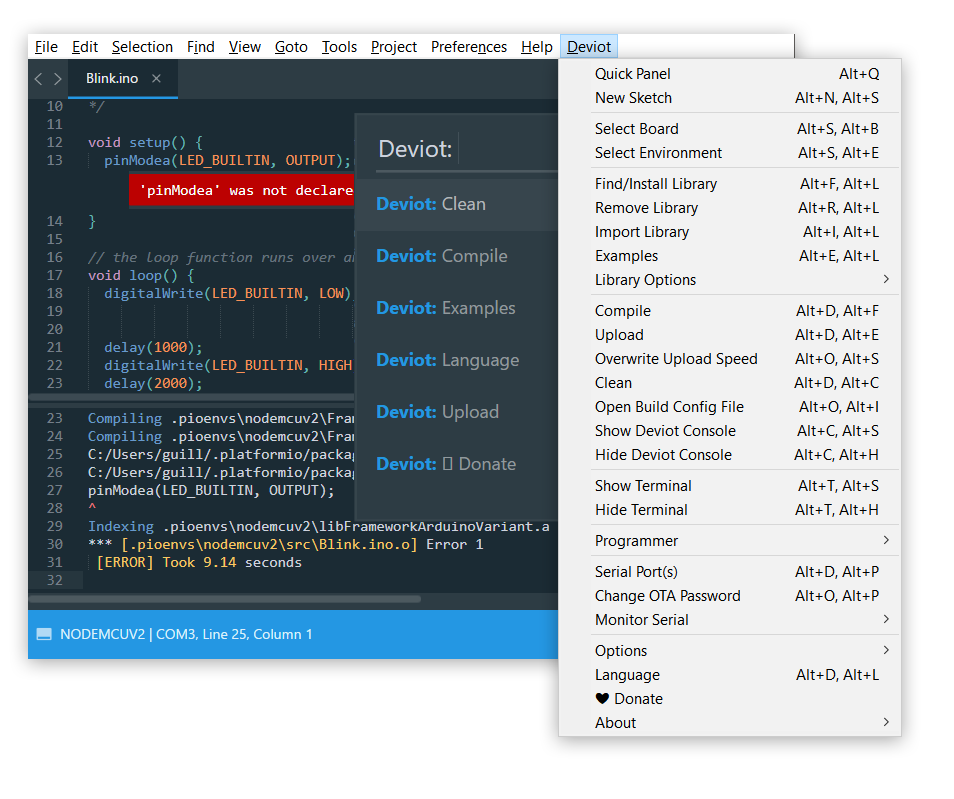Close the Blink.ino tab
The image size is (954, 799).
click(156, 79)
